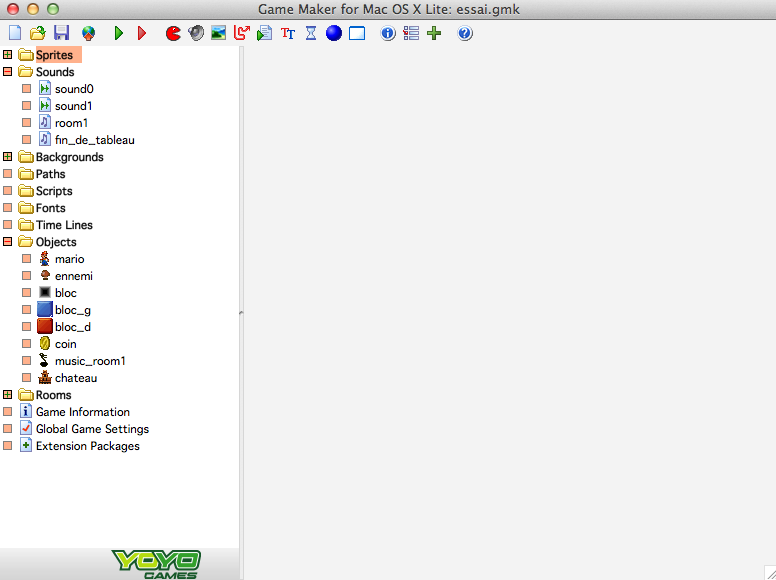Select the Rooms folder label
Viewport: 776px width, 580px height.
(53, 395)
